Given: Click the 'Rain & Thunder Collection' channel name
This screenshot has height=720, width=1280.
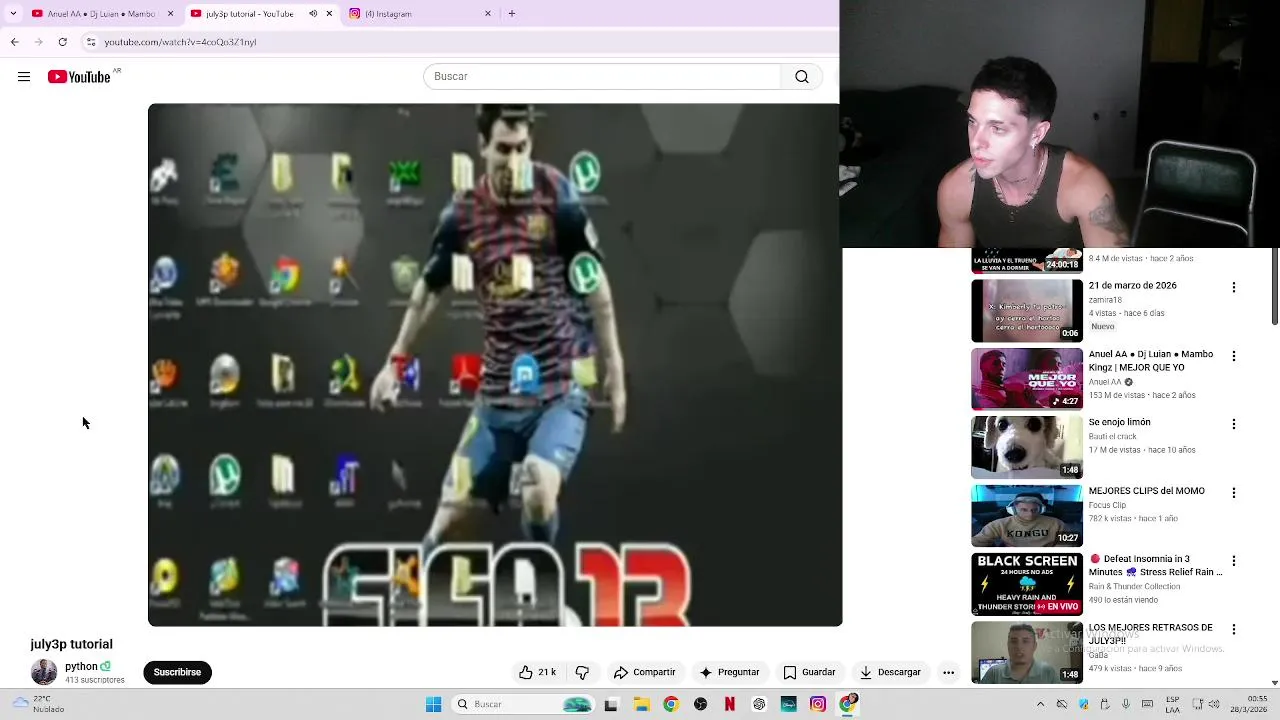Looking at the screenshot, I should pos(1134,587).
